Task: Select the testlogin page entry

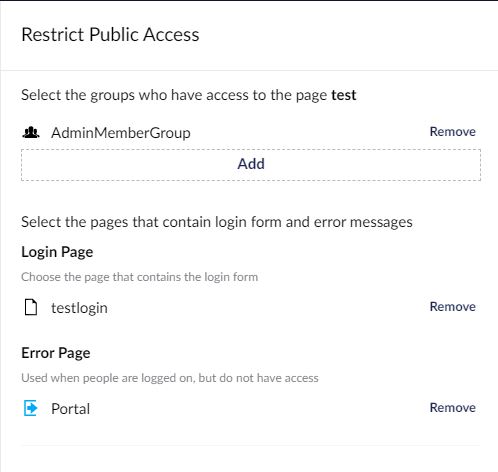Action: tap(79, 308)
